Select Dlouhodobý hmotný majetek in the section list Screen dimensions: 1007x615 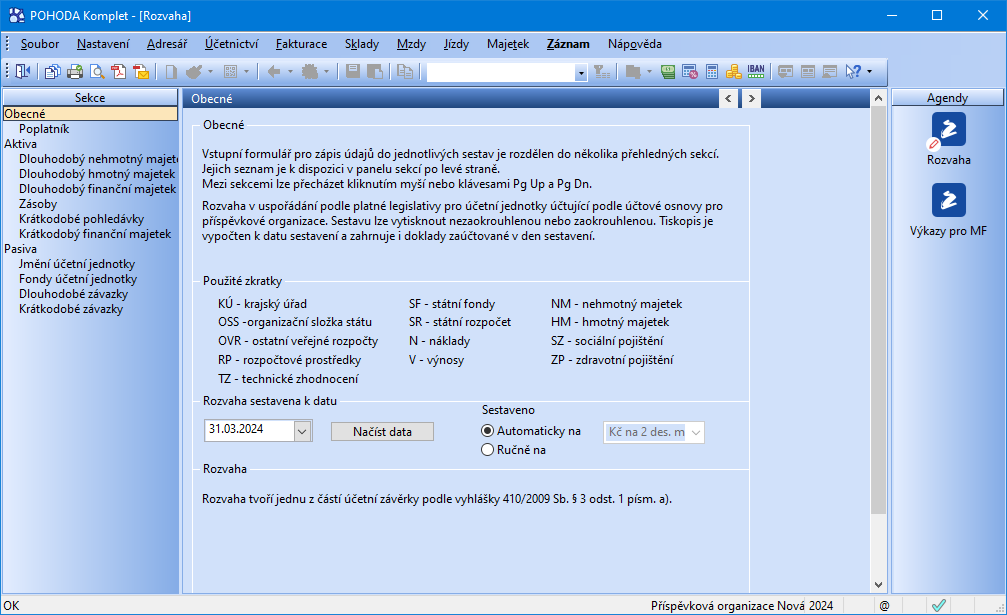[97, 174]
